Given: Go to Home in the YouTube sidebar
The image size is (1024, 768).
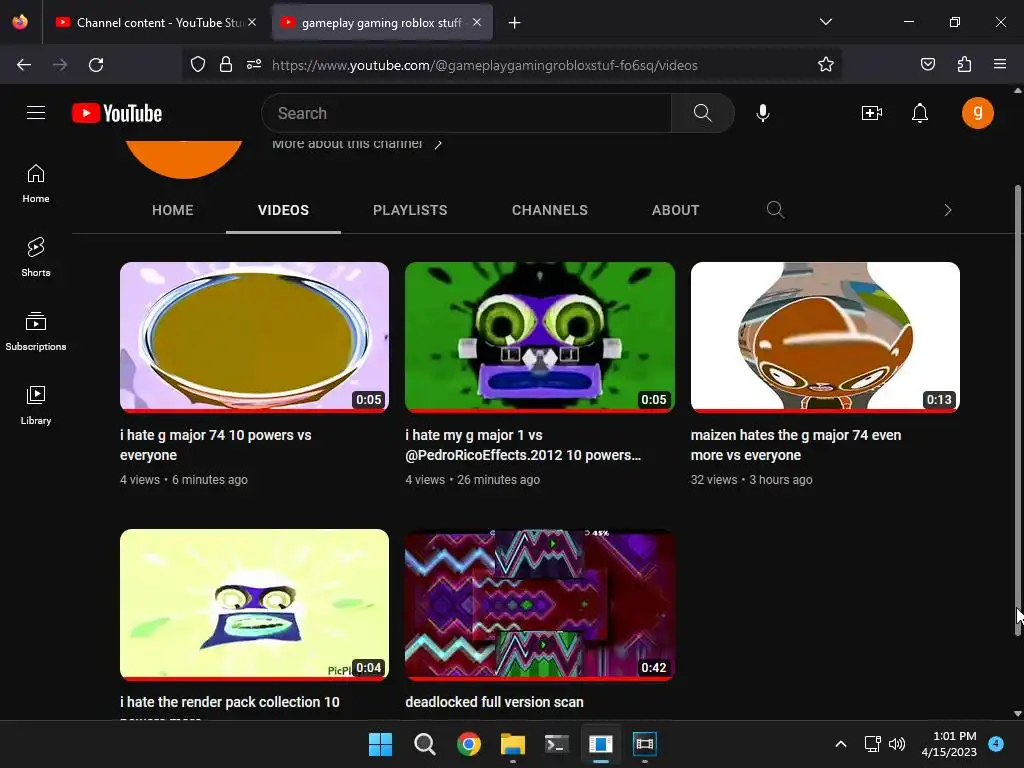Looking at the screenshot, I should coord(36,184).
